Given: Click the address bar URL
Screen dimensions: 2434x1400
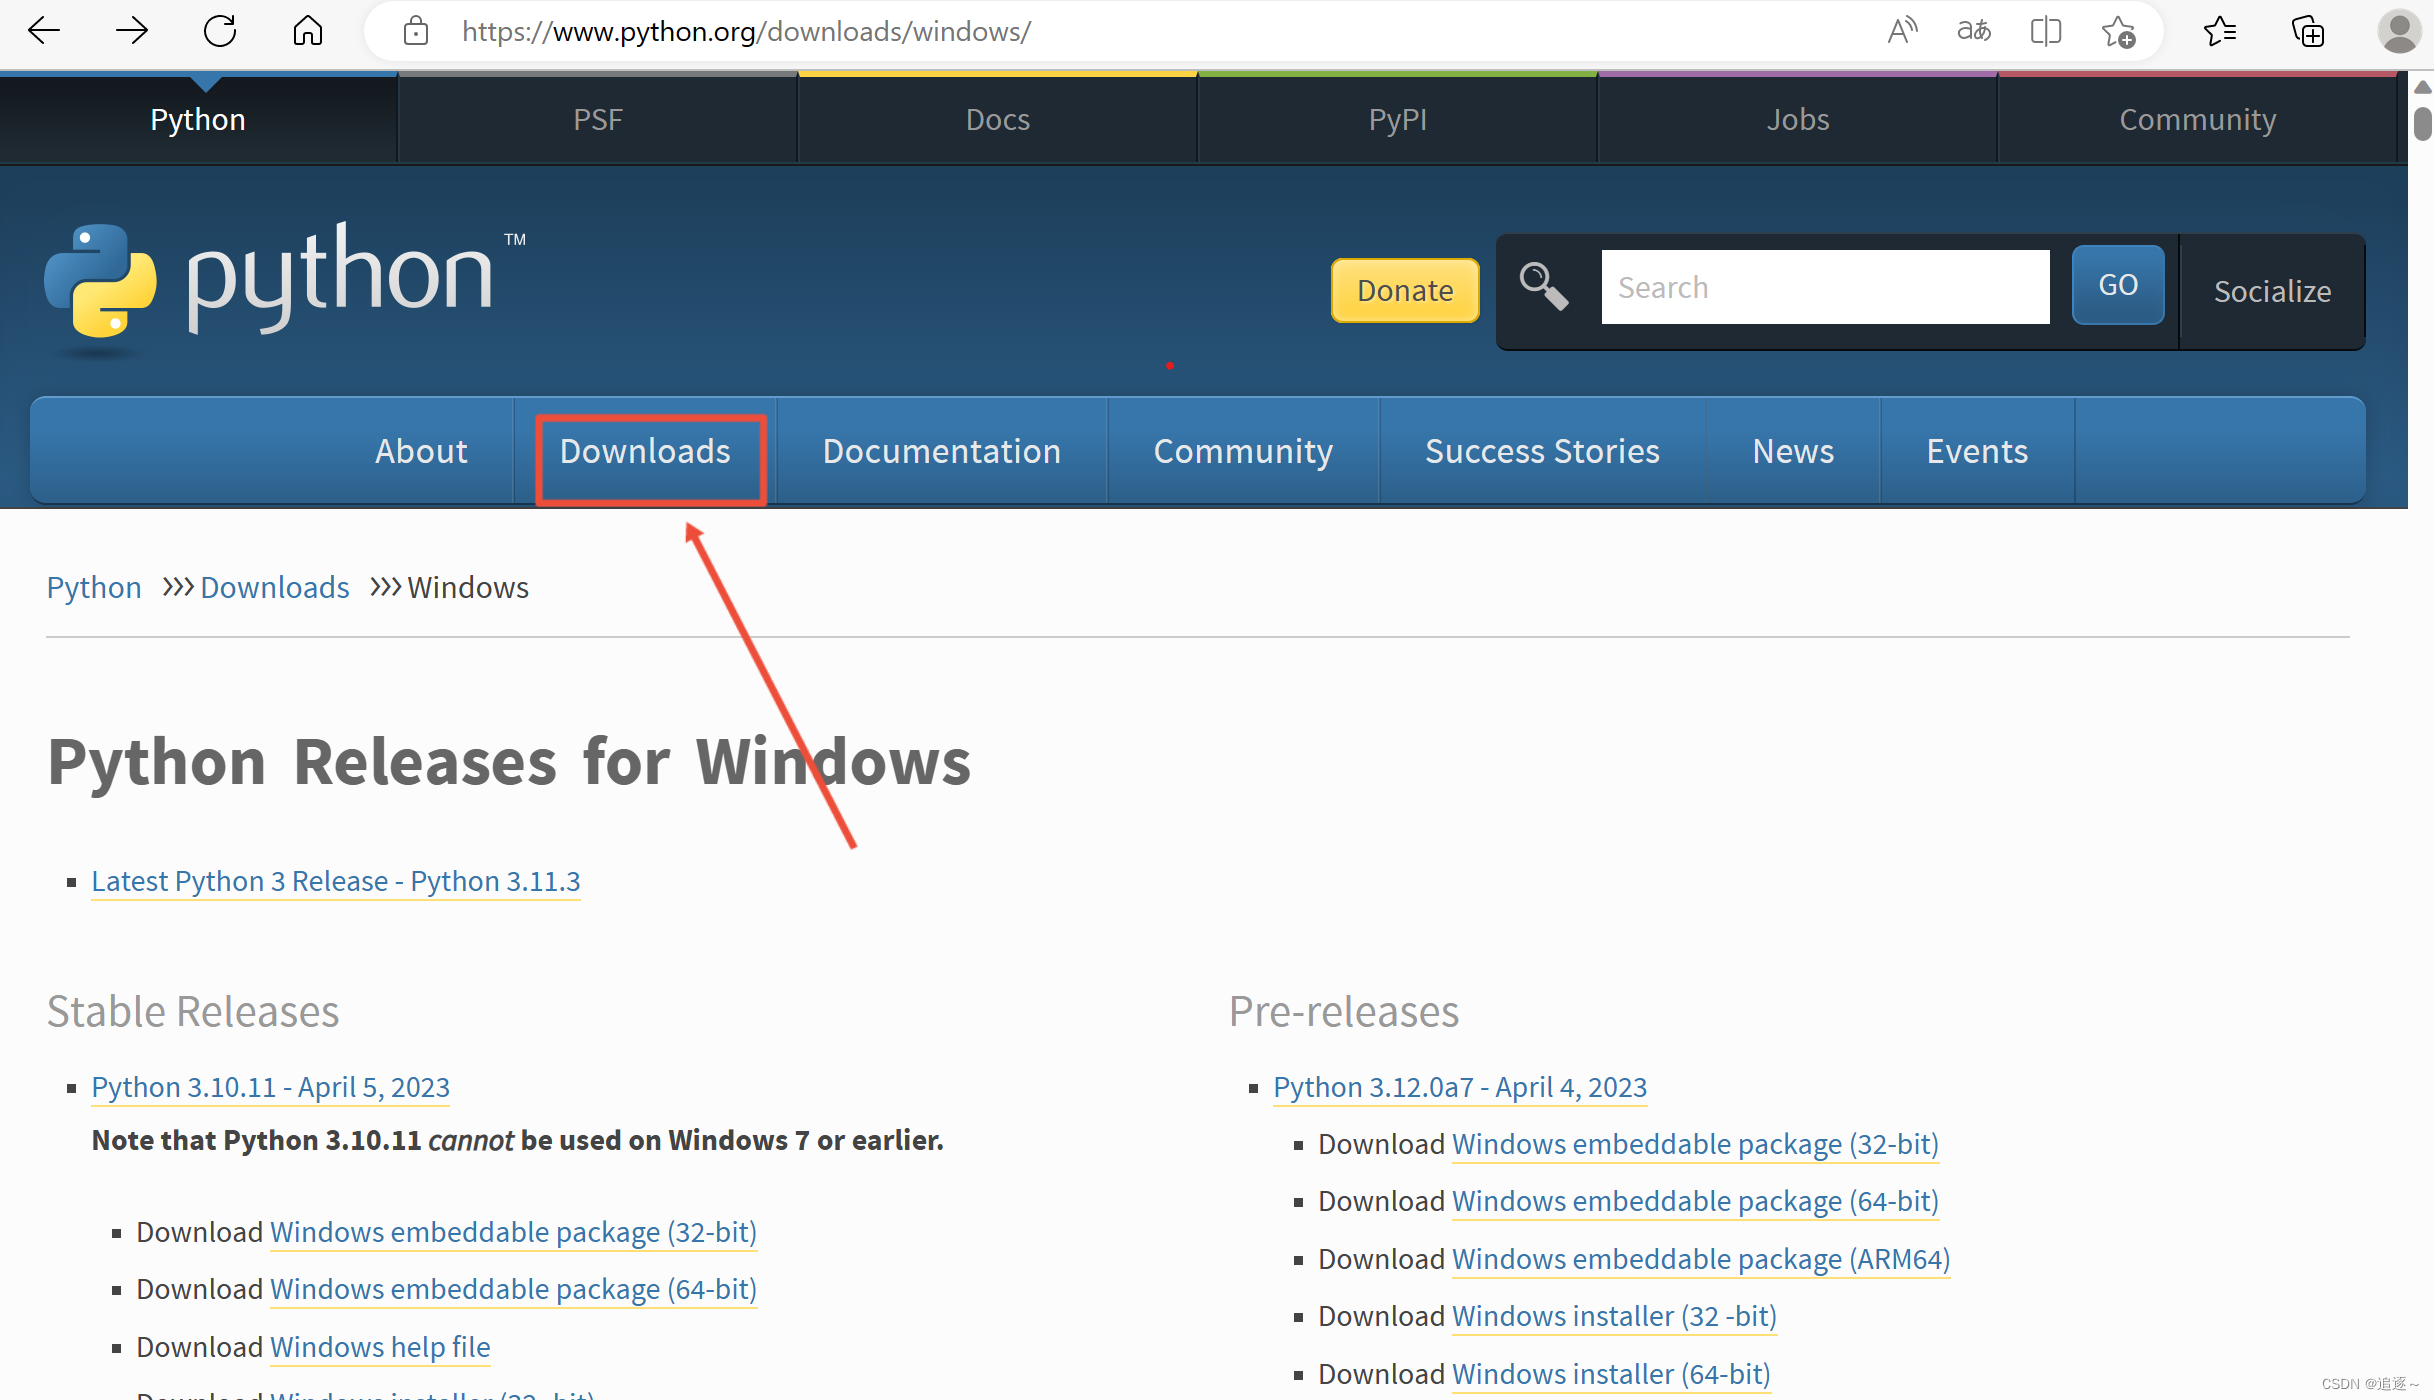Looking at the screenshot, I should pos(746,31).
